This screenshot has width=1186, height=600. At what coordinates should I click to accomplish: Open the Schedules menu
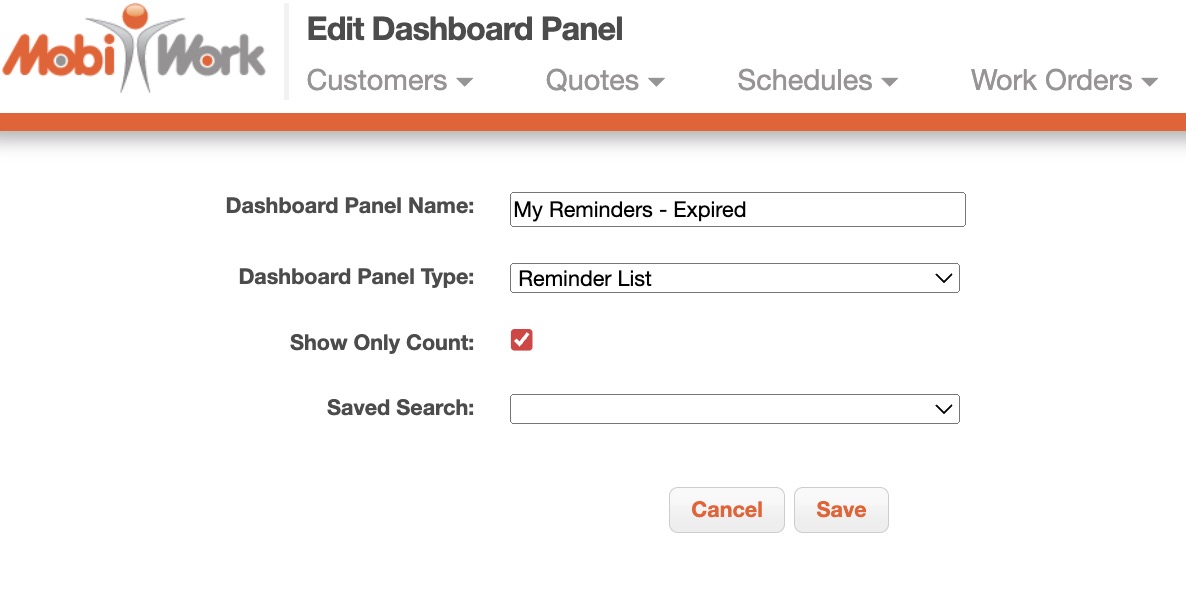click(x=804, y=81)
